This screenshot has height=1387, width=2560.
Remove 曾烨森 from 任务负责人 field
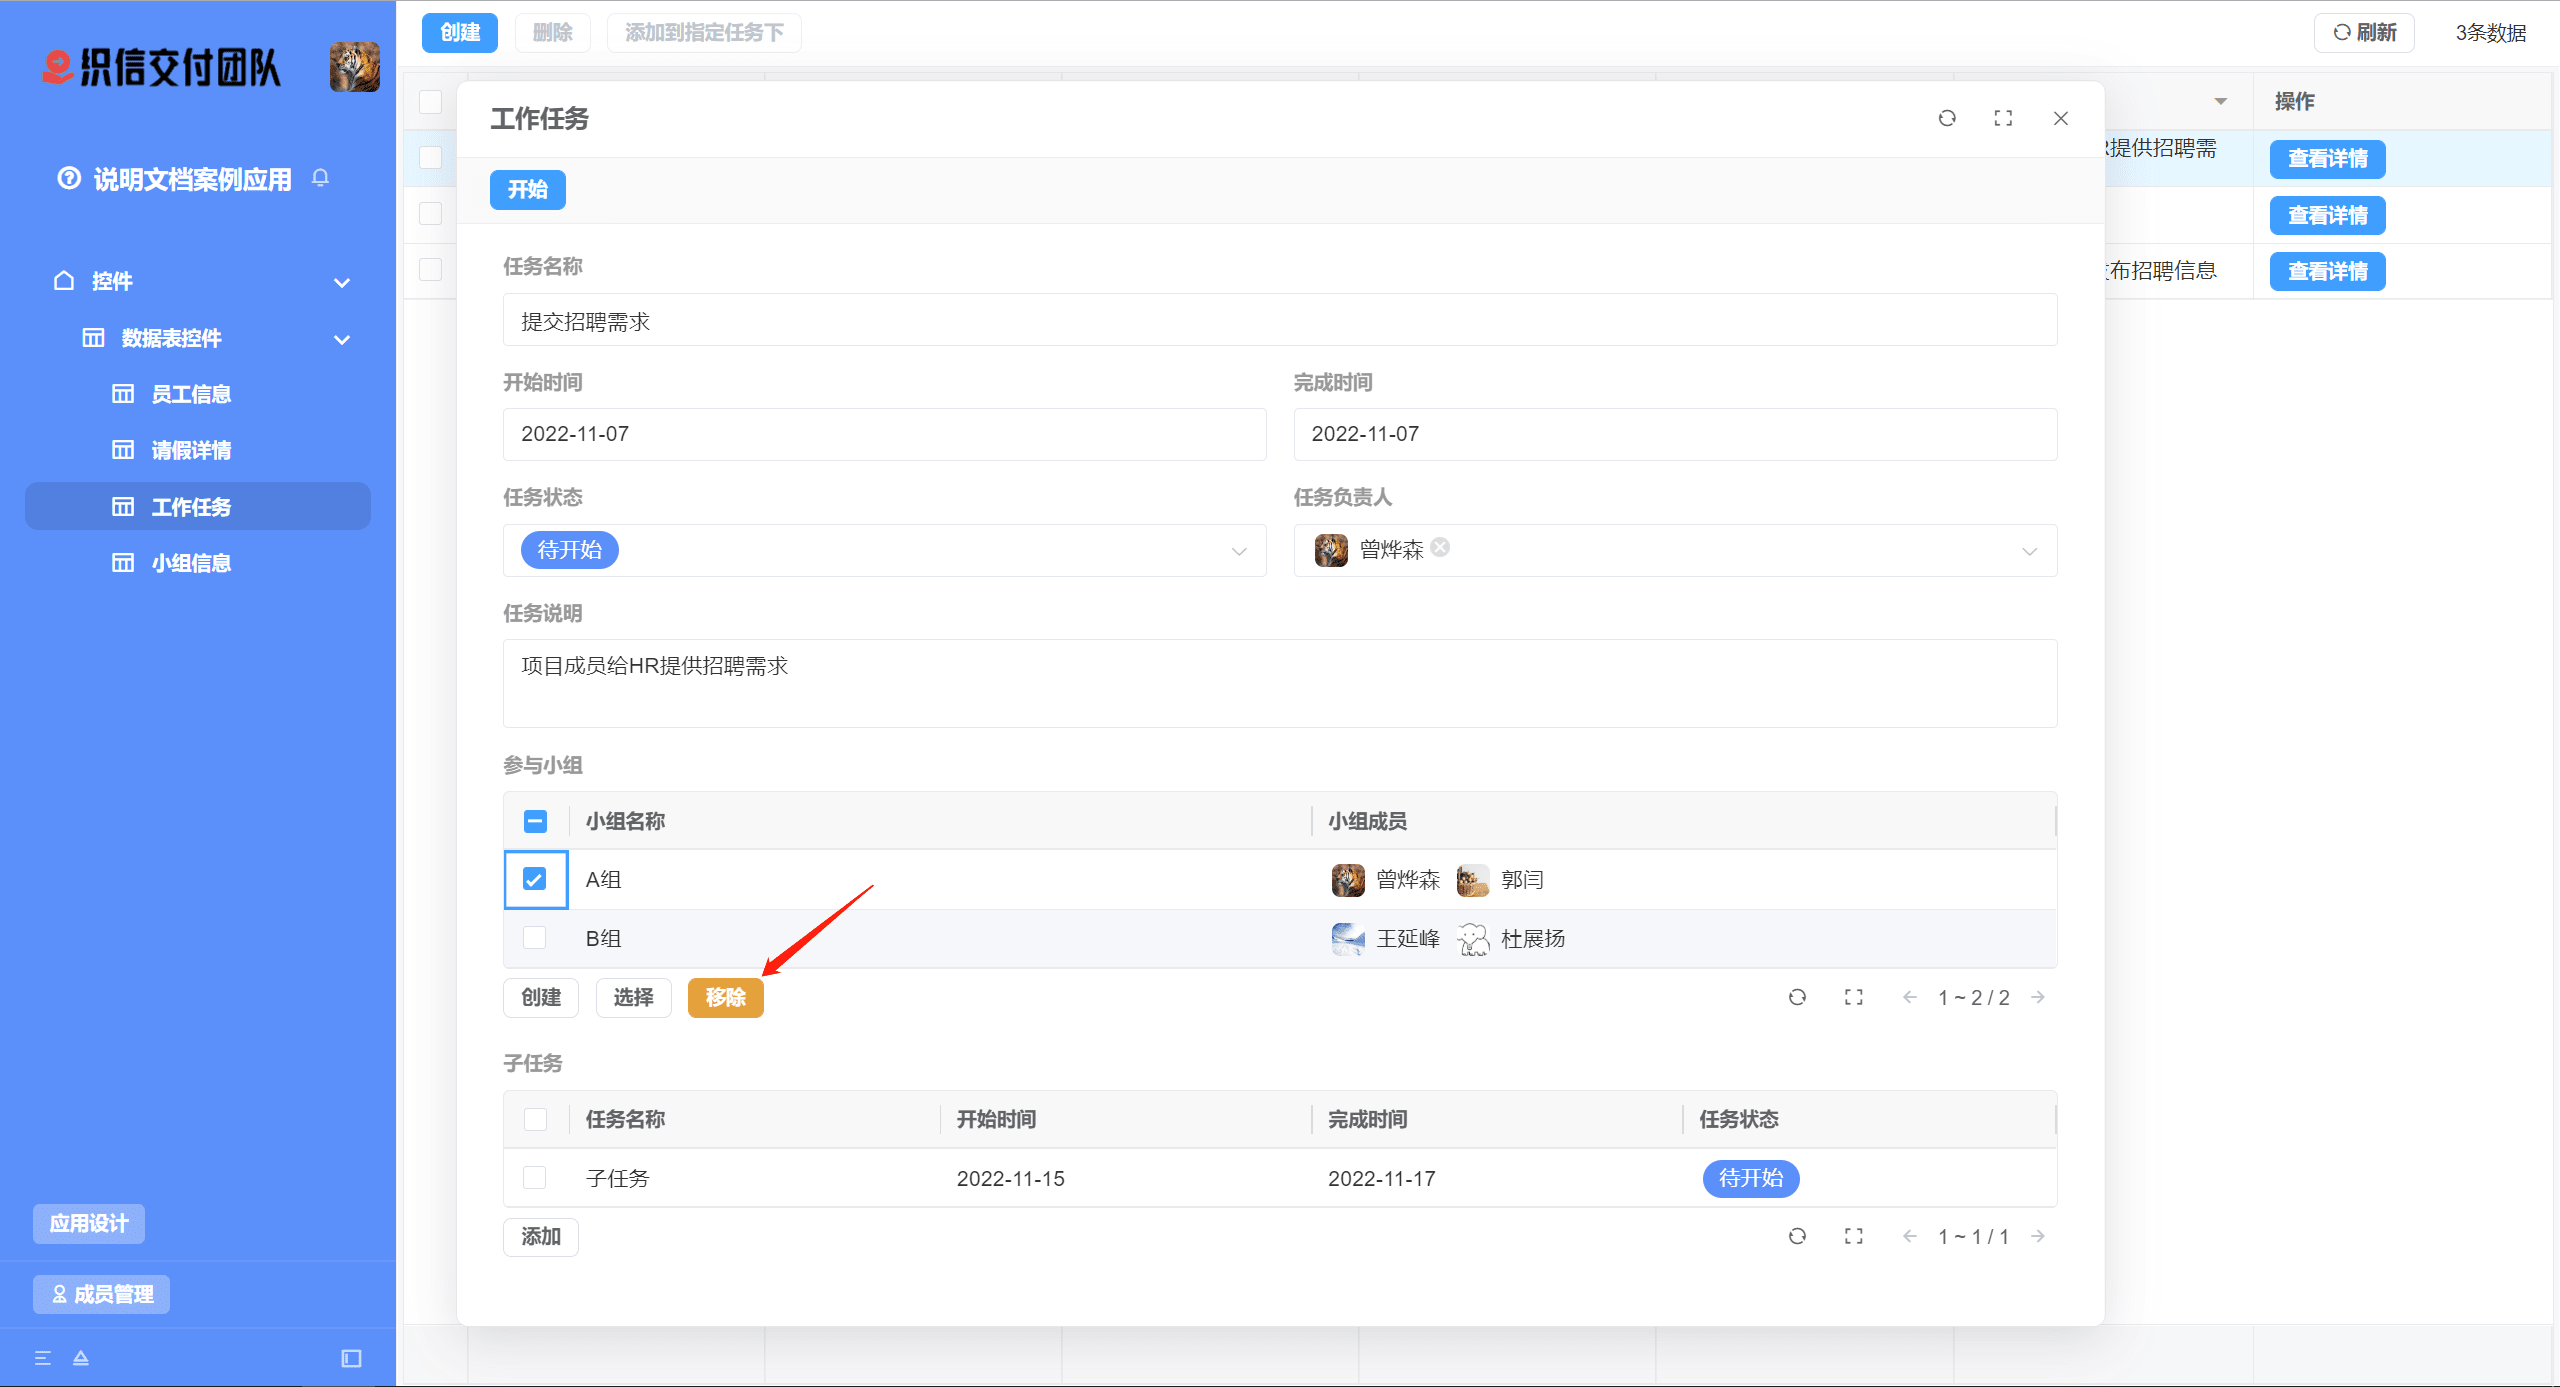(1440, 547)
